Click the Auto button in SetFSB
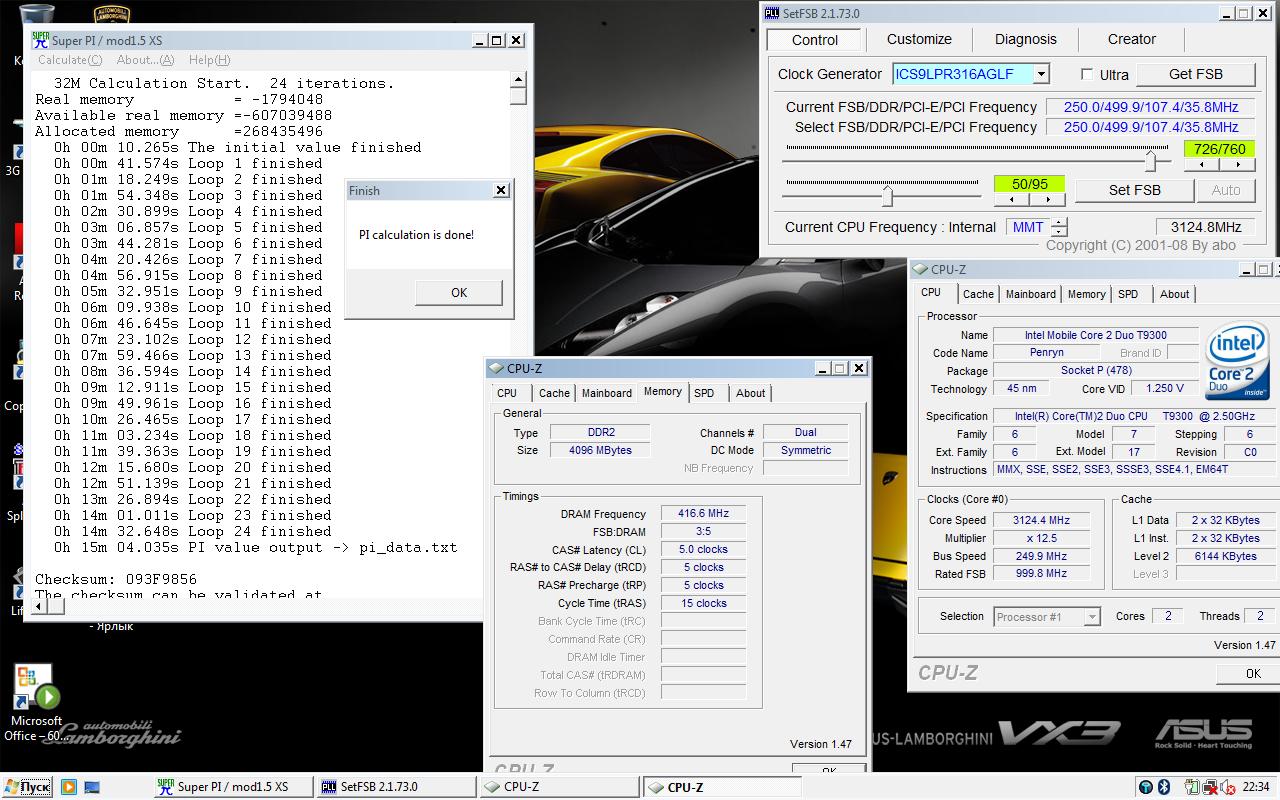 1225,190
